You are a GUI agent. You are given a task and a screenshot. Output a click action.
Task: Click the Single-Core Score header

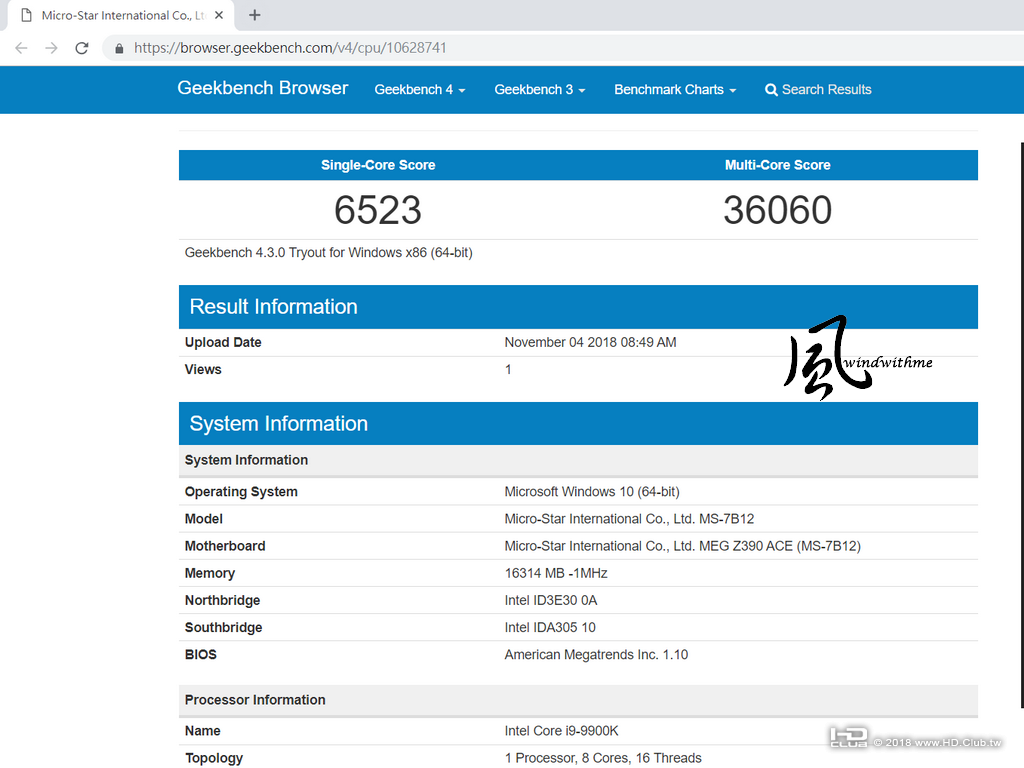[378, 165]
